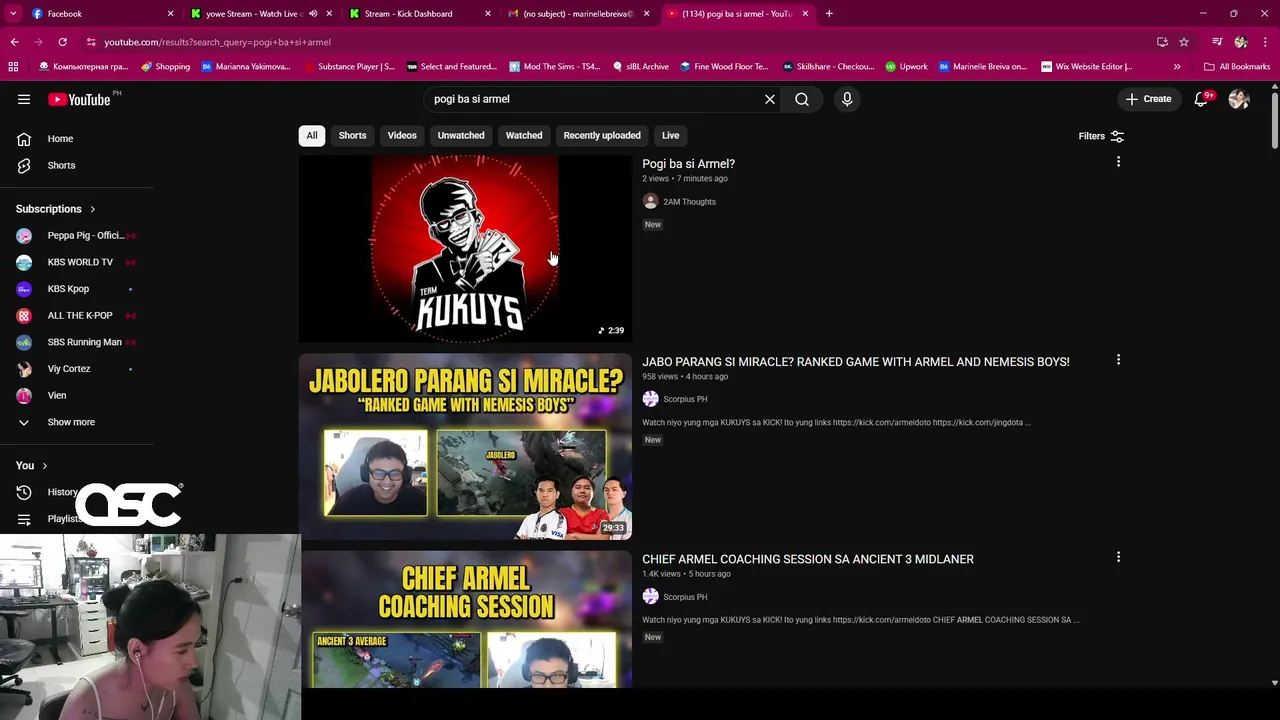The height and width of the screenshot is (720, 1280).
Task: Open more options for Jabo Parang video
Action: click(x=1118, y=360)
